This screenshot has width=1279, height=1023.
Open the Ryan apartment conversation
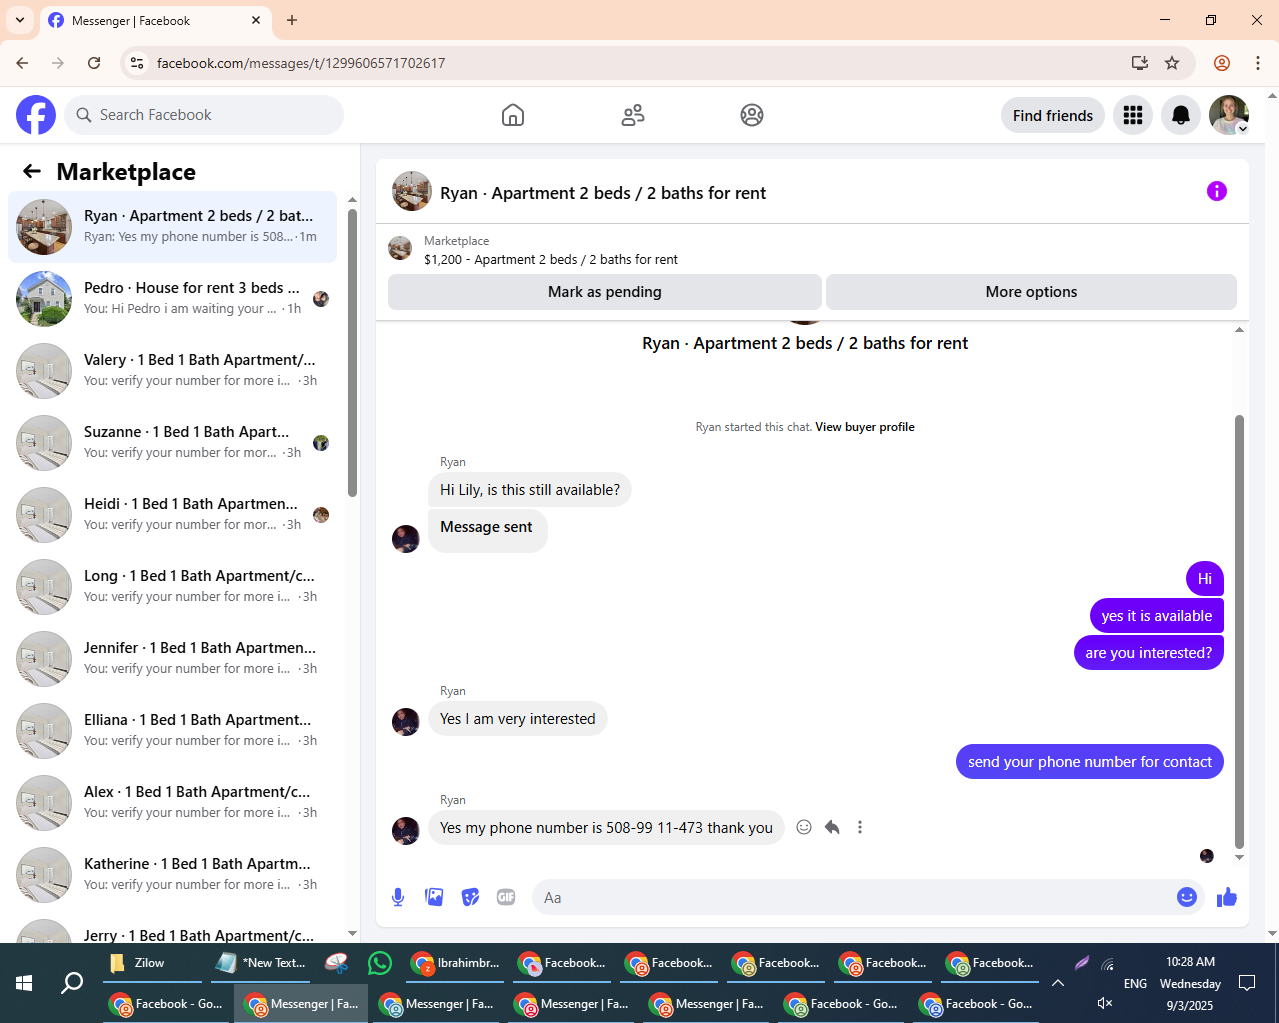172,227
